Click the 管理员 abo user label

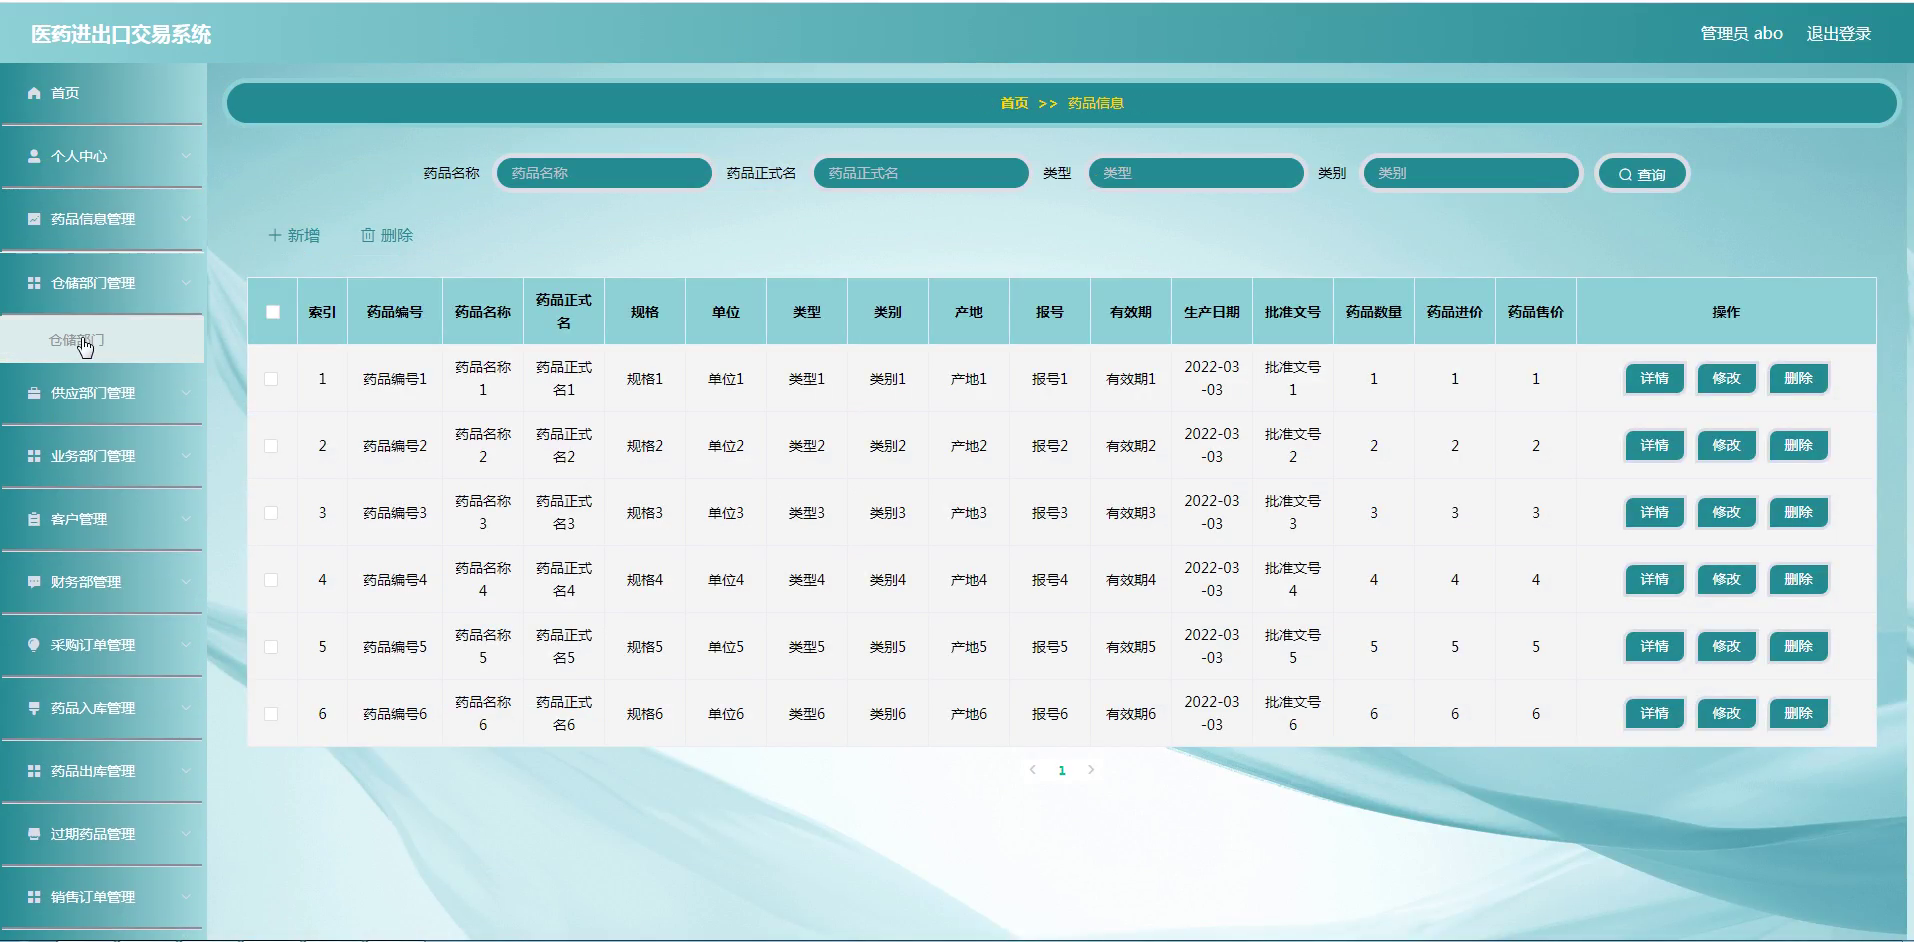(1741, 34)
